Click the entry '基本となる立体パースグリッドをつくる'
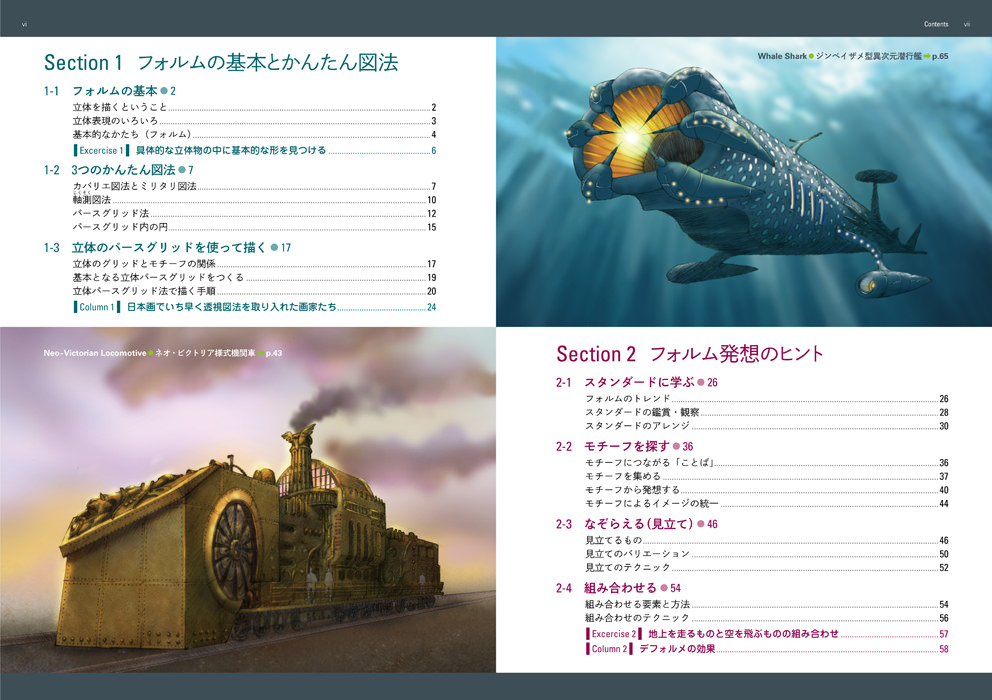Image resolution: width=992 pixels, height=700 pixels. tap(254, 278)
